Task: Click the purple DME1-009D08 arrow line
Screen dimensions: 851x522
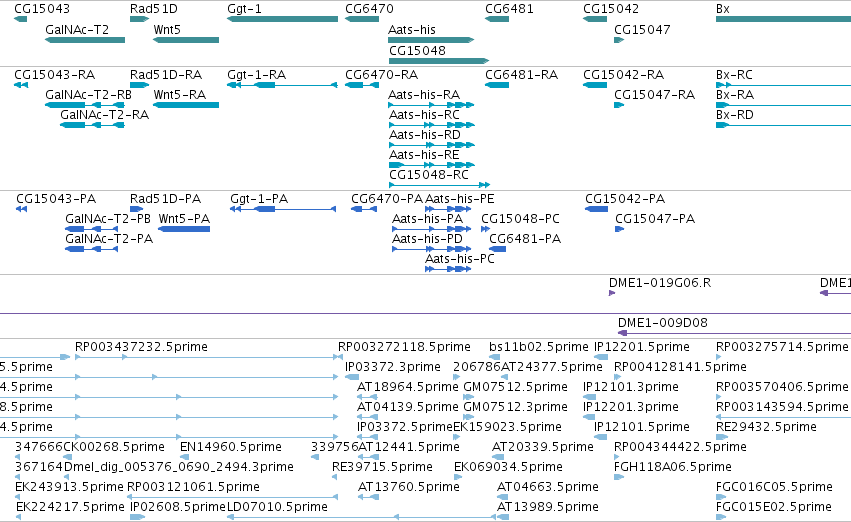Action: [734, 333]
